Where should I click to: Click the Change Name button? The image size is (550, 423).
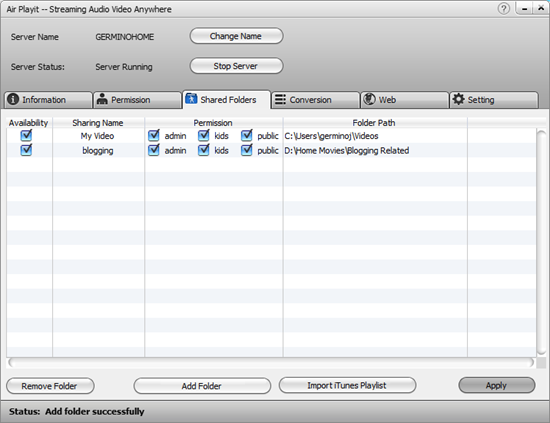236,36
